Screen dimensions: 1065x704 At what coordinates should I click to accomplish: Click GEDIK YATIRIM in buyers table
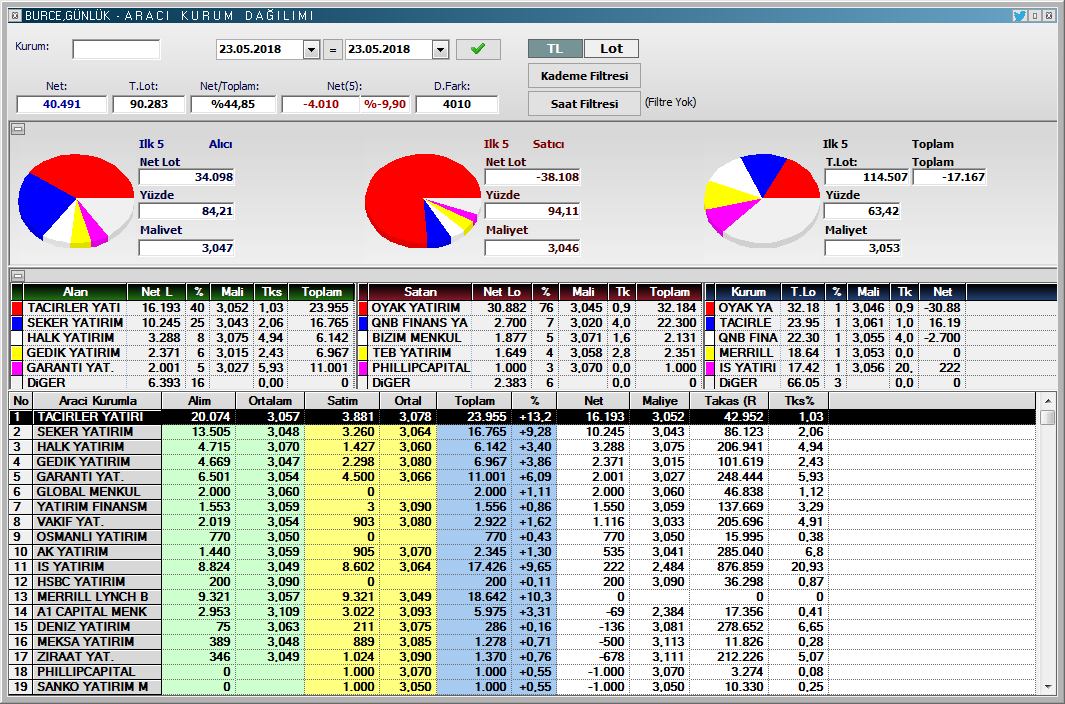click(x=73, y=353)
